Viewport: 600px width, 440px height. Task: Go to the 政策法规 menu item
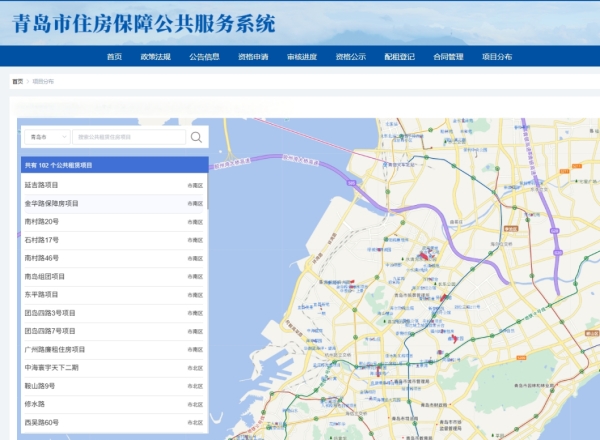(x=155, y=57)
